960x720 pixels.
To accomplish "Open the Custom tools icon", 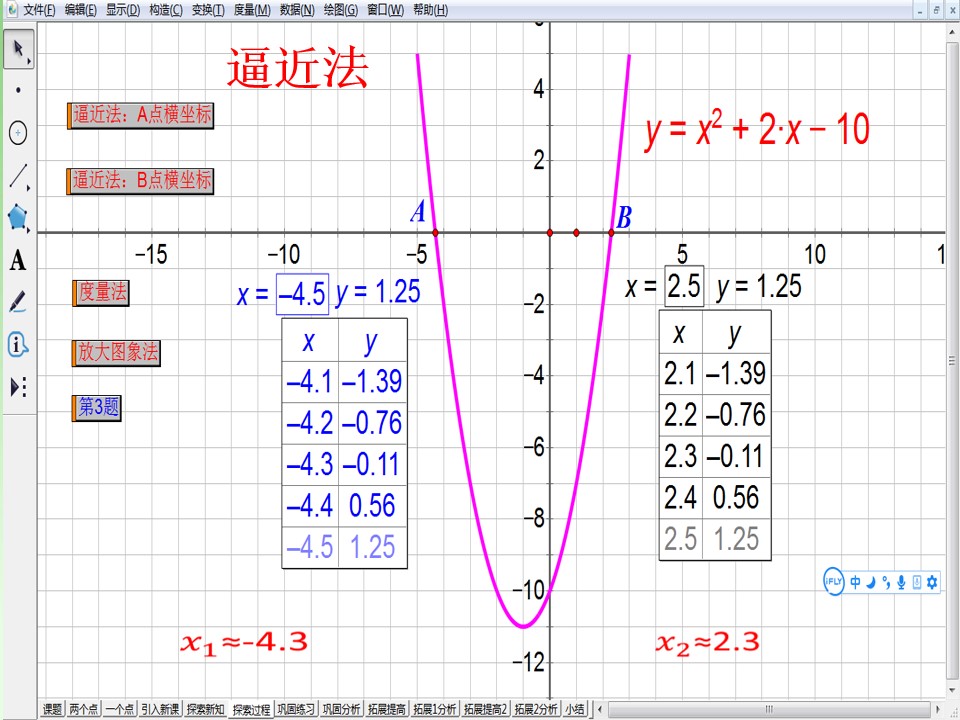I will [18, 387].
